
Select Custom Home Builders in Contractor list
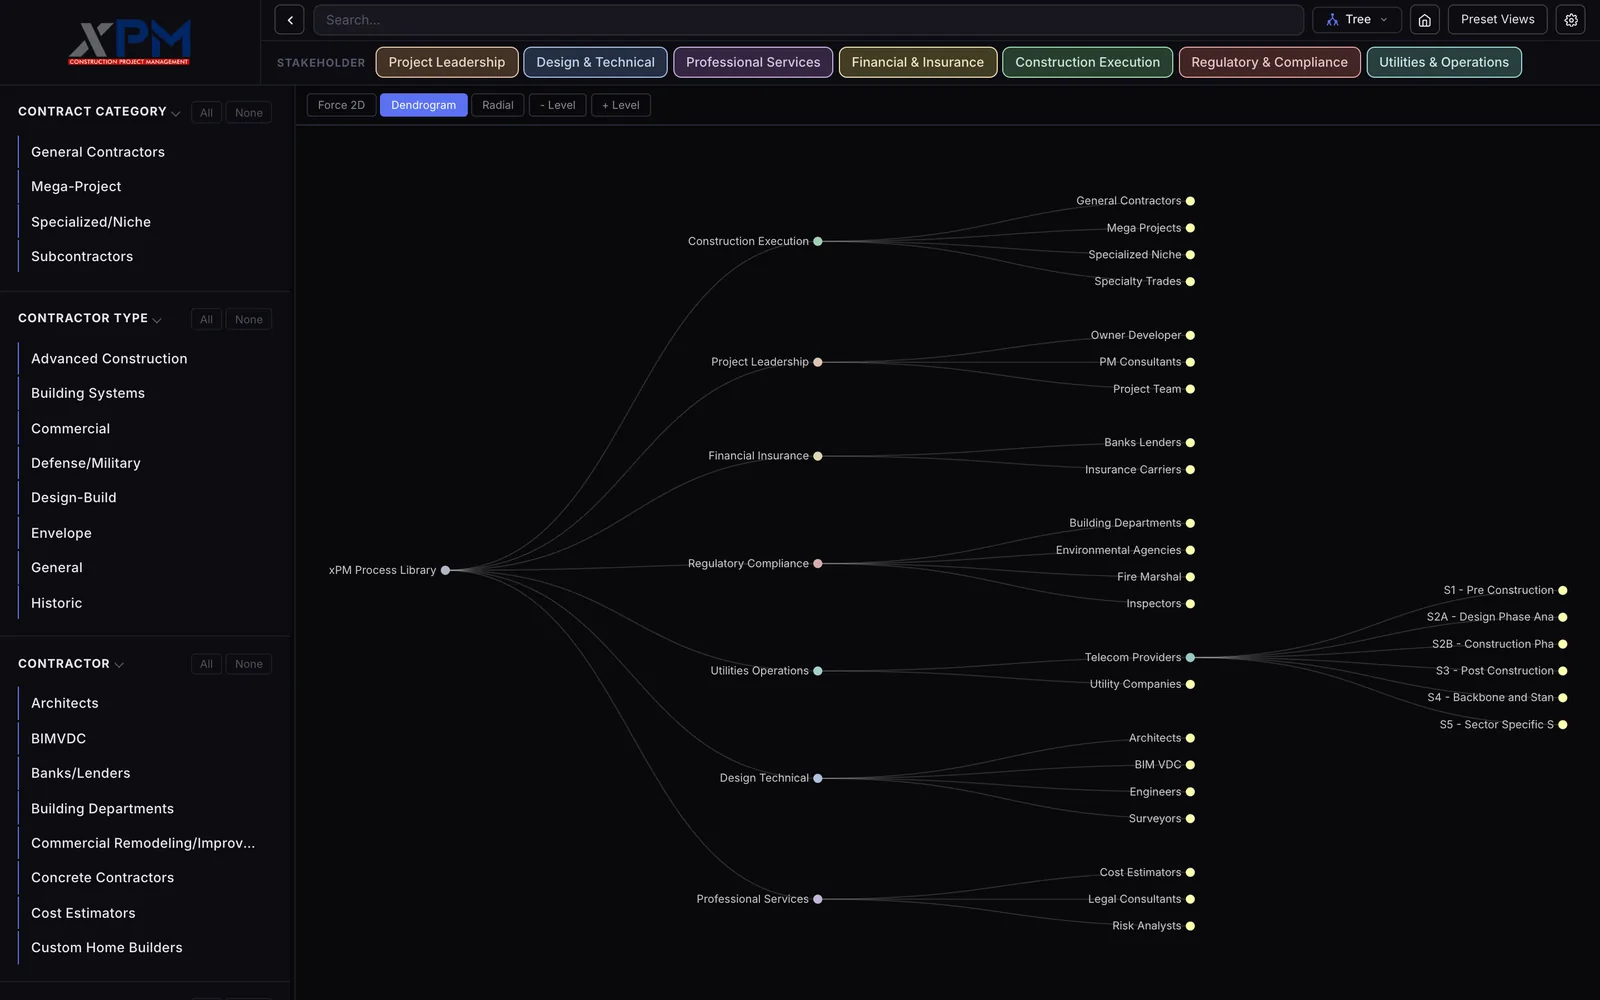coord(107,948)
